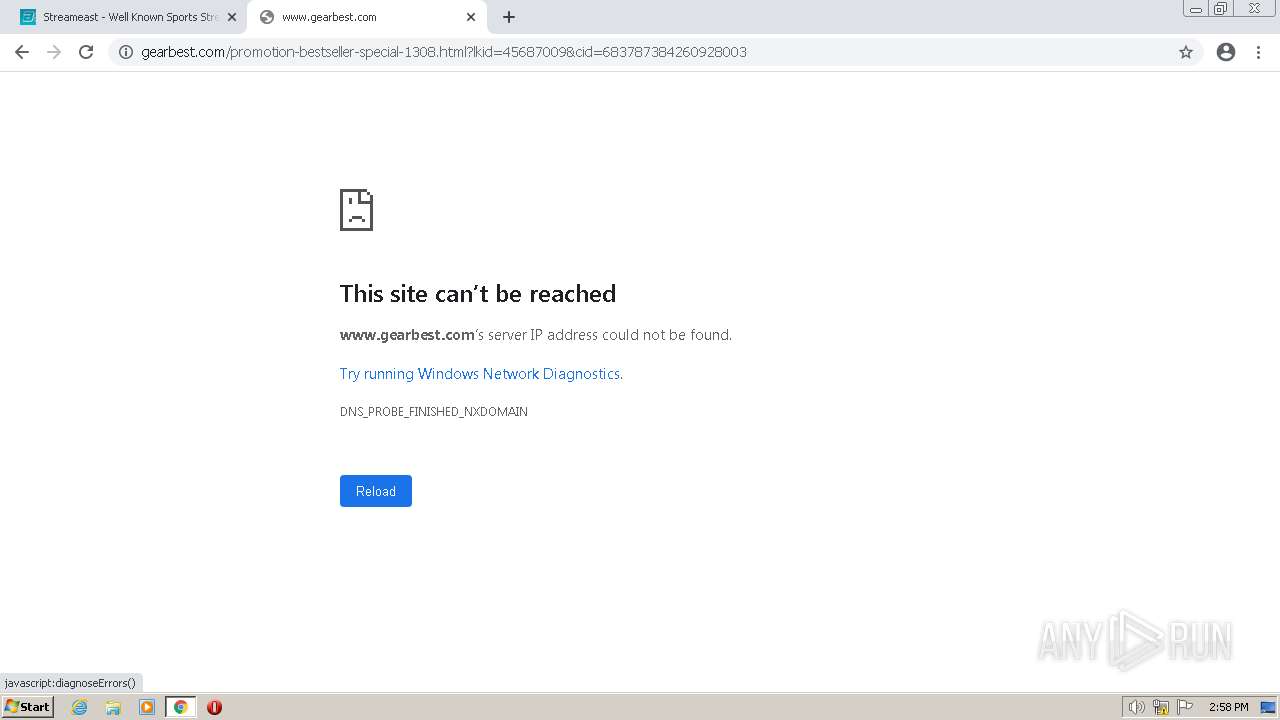The width and height of the screenshot is (1280, 720).
Task: Open the Action Center flag icon
Action: tap(1185, 707)
